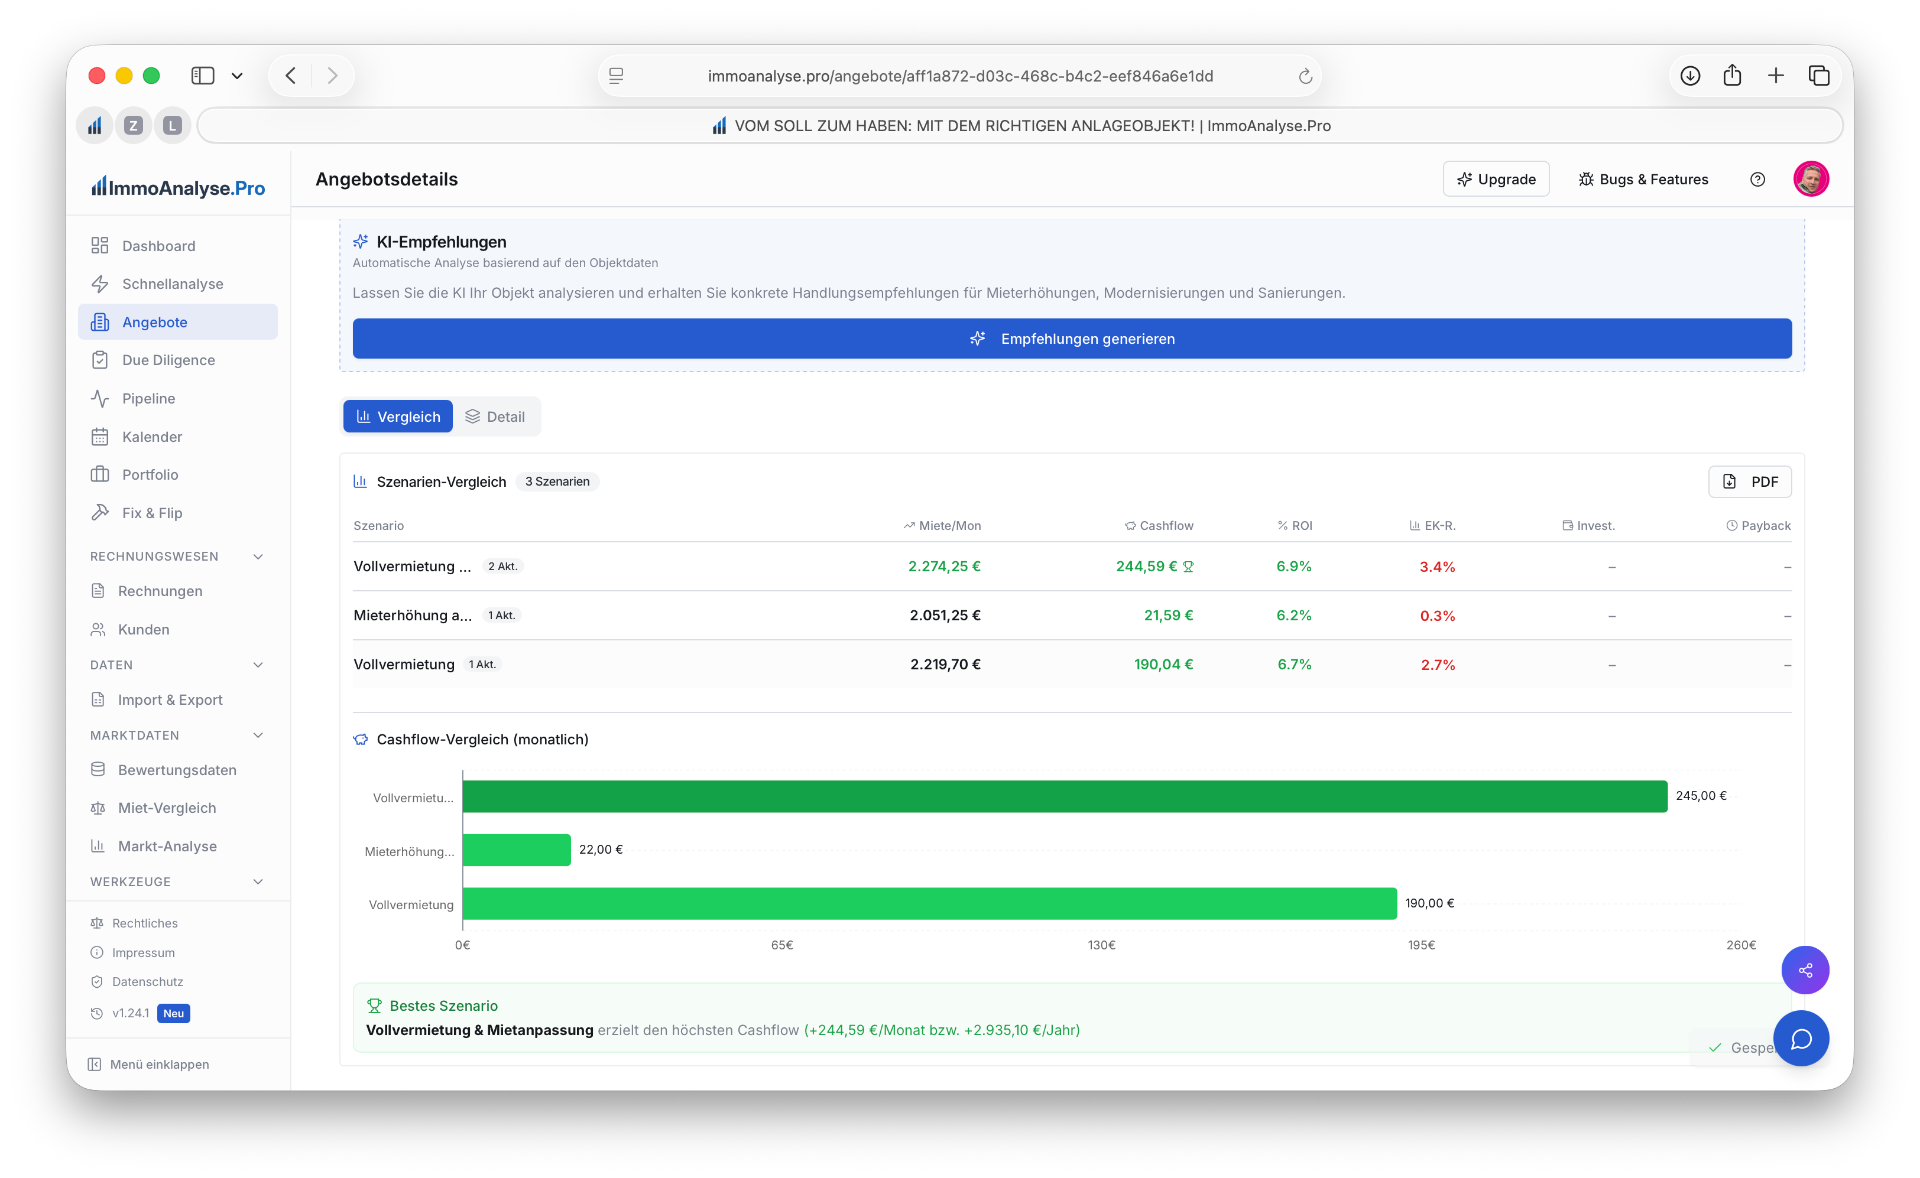The image size is (1920, 1178).
Task: Go to Portfolio in the sidebar
Action: pos(150,475)
